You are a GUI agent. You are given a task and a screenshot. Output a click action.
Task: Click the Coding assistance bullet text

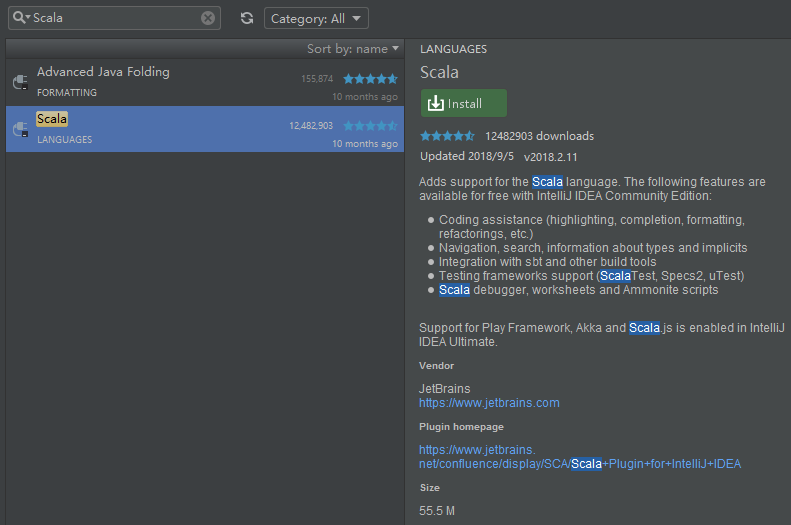592,227
